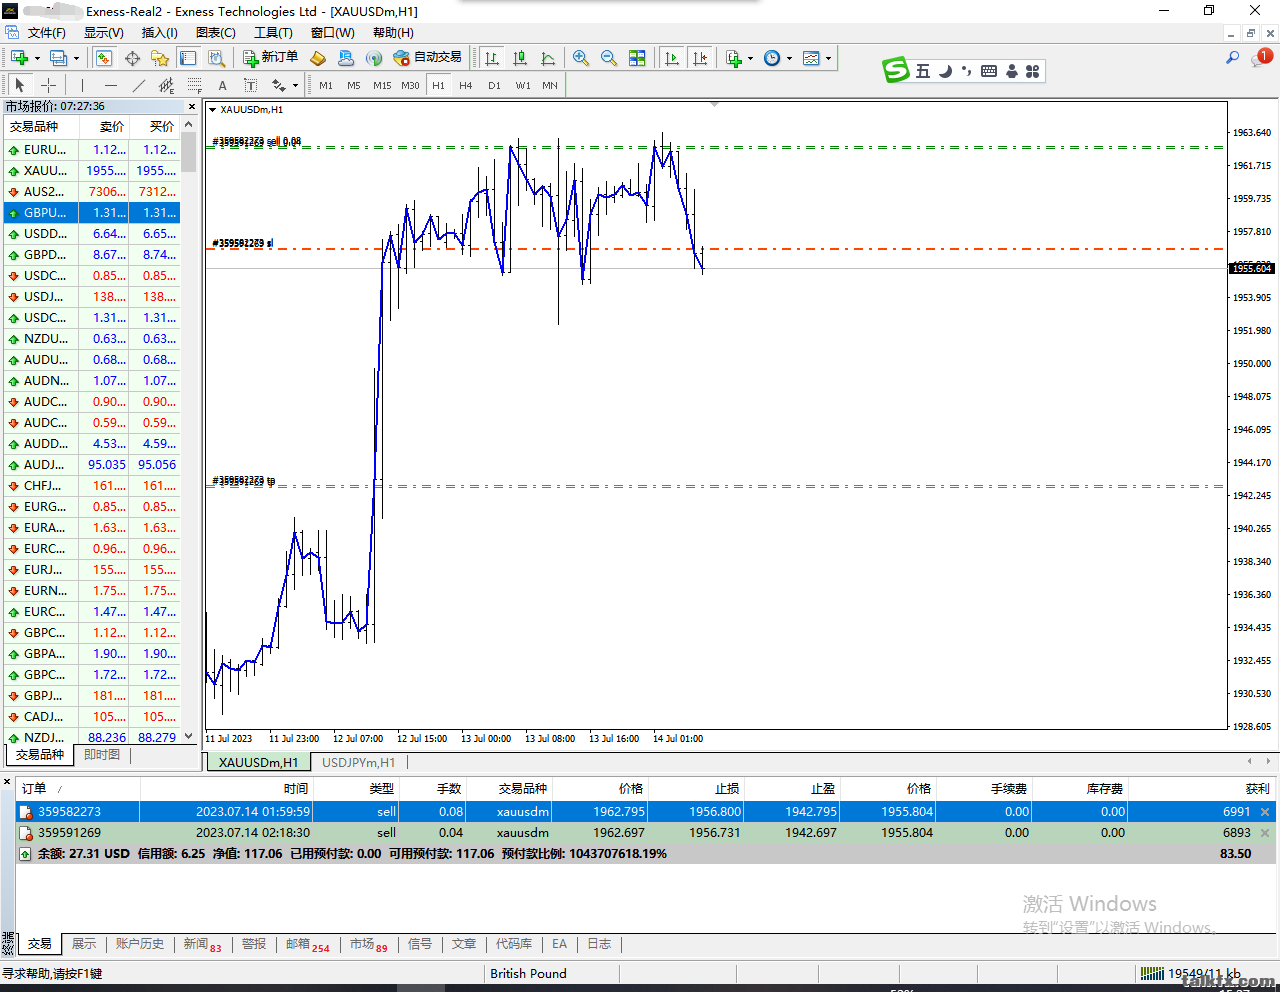Screen dimensions: 1280x992
Task: Click the Sogou 'S' input method icon
Action: point(896,70)
